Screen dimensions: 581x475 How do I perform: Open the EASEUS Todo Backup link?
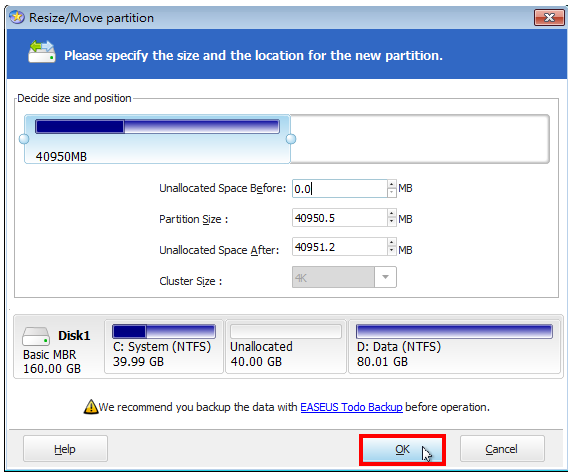[x=351, y=407]
